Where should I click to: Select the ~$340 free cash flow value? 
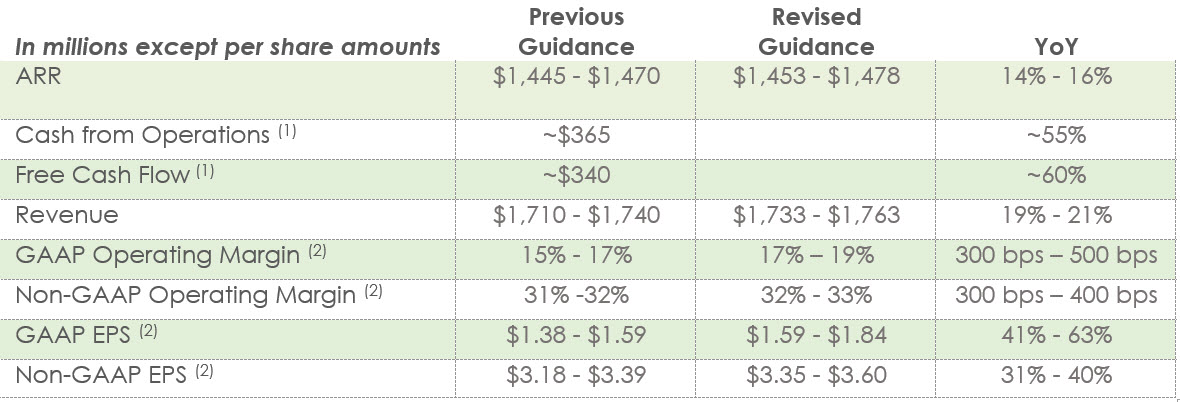577,175
